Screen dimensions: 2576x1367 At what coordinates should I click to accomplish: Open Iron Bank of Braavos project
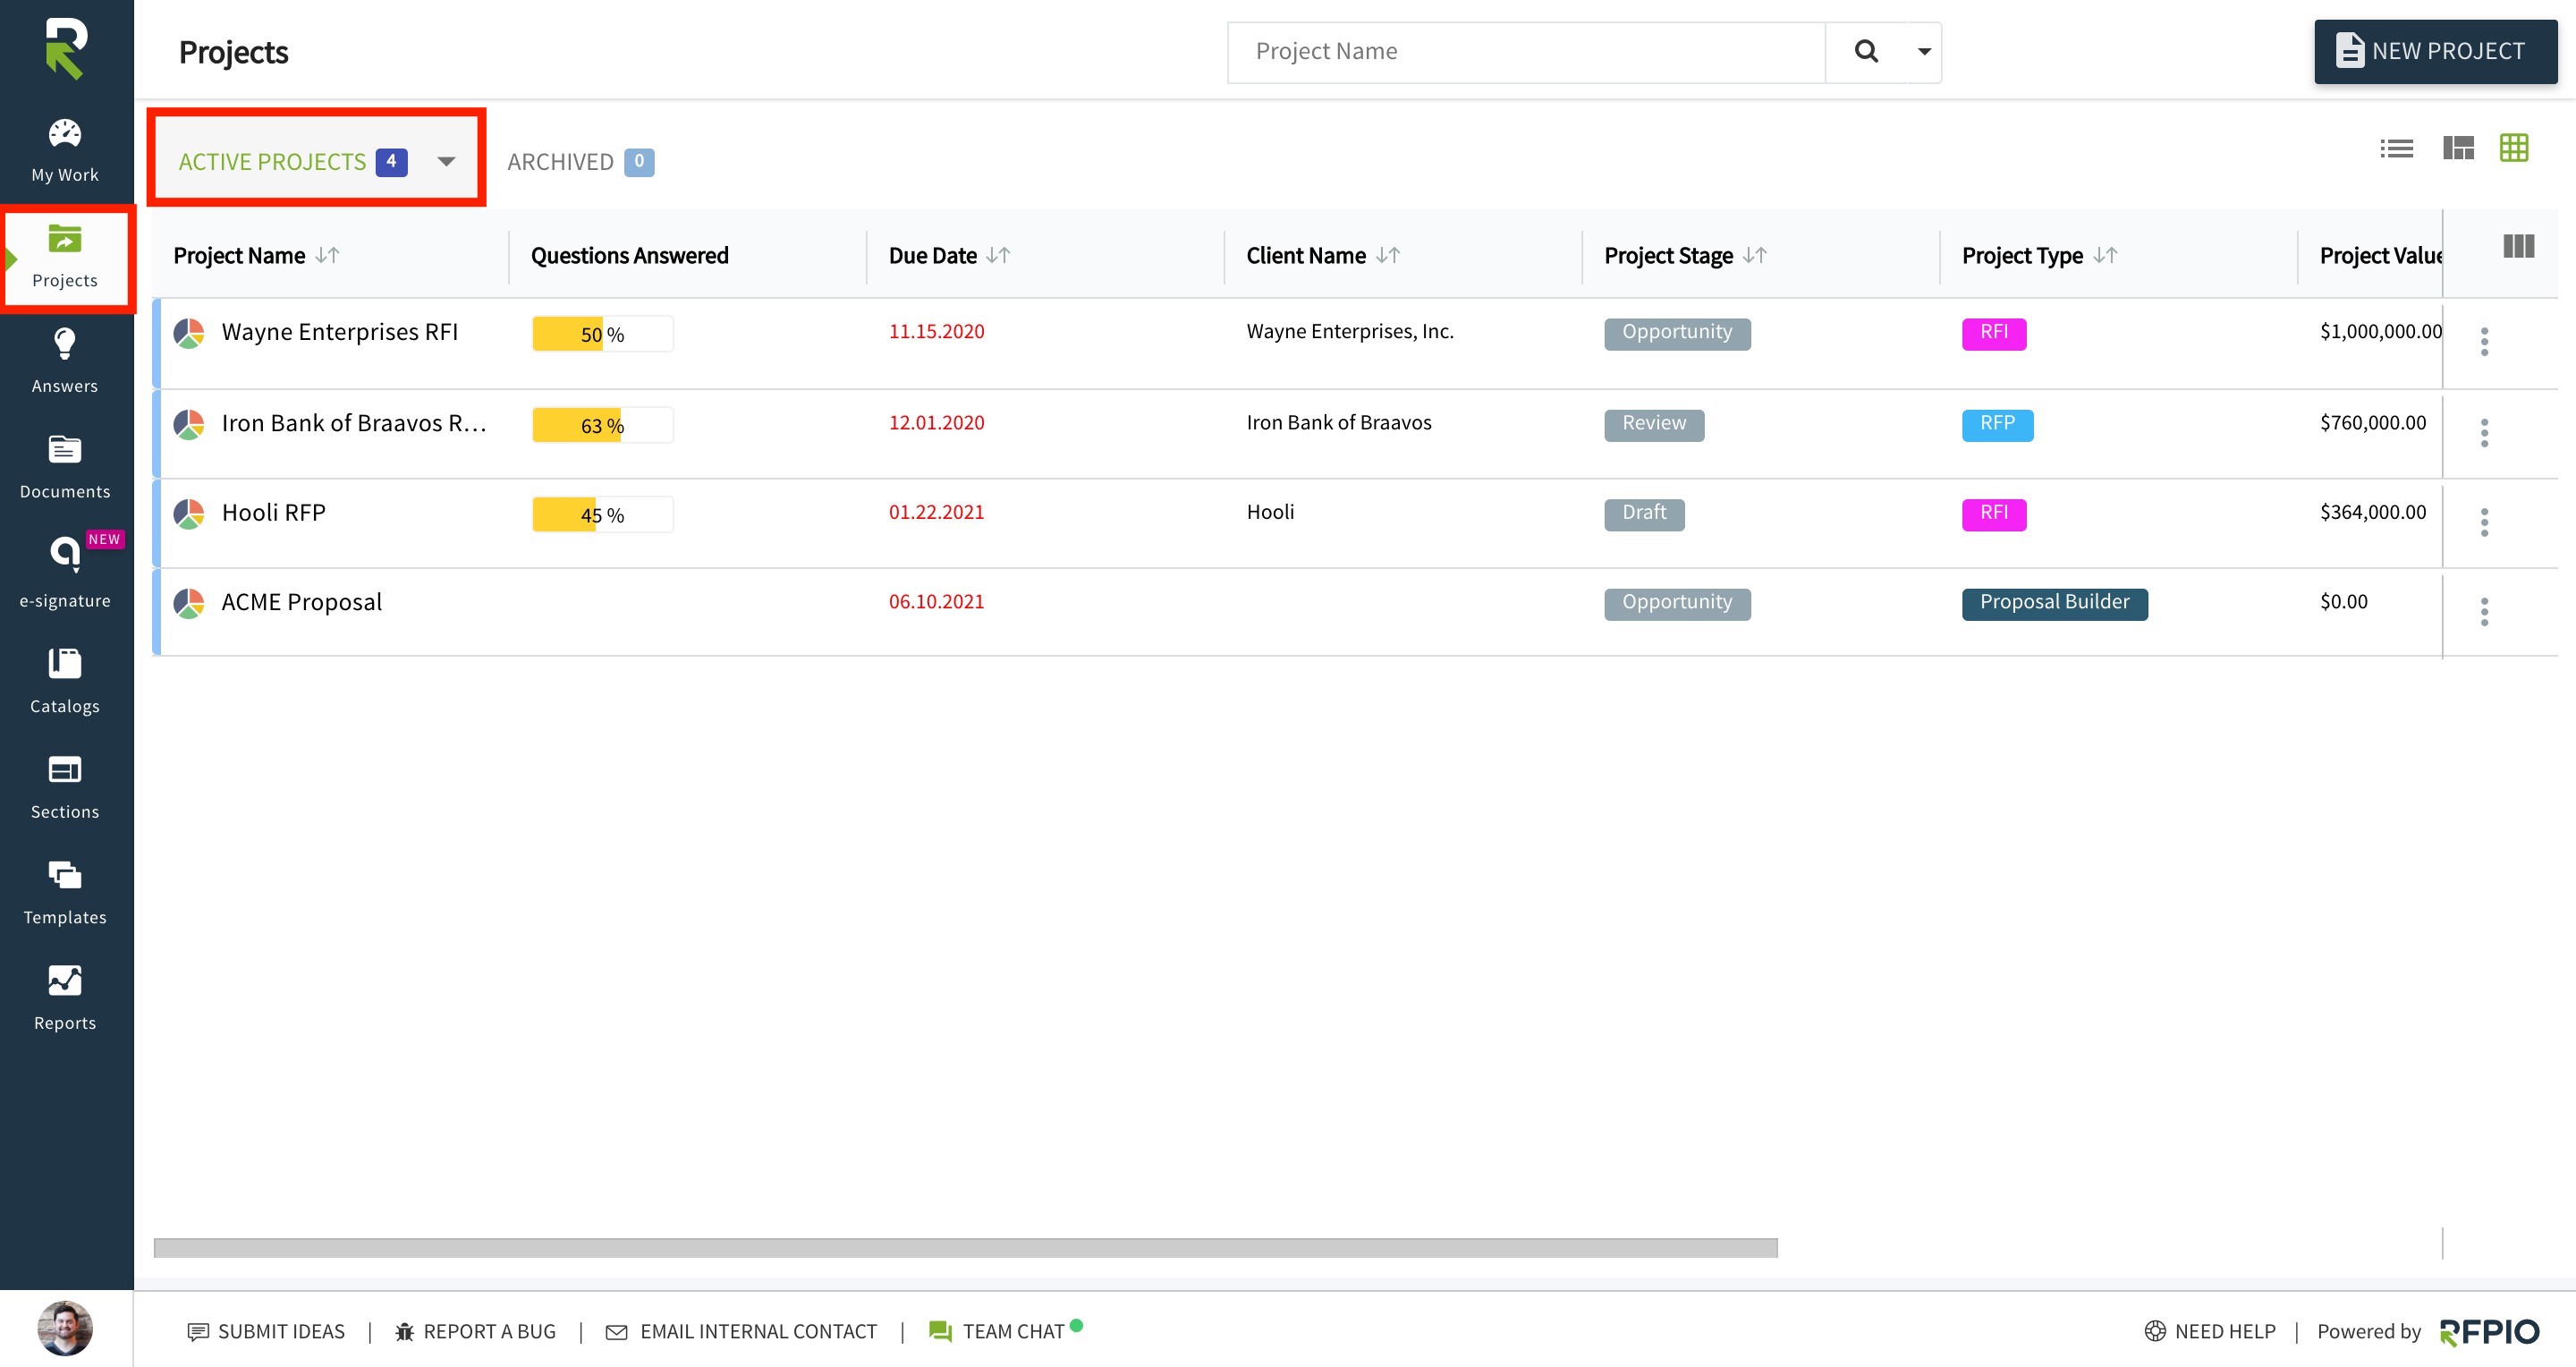354,423
